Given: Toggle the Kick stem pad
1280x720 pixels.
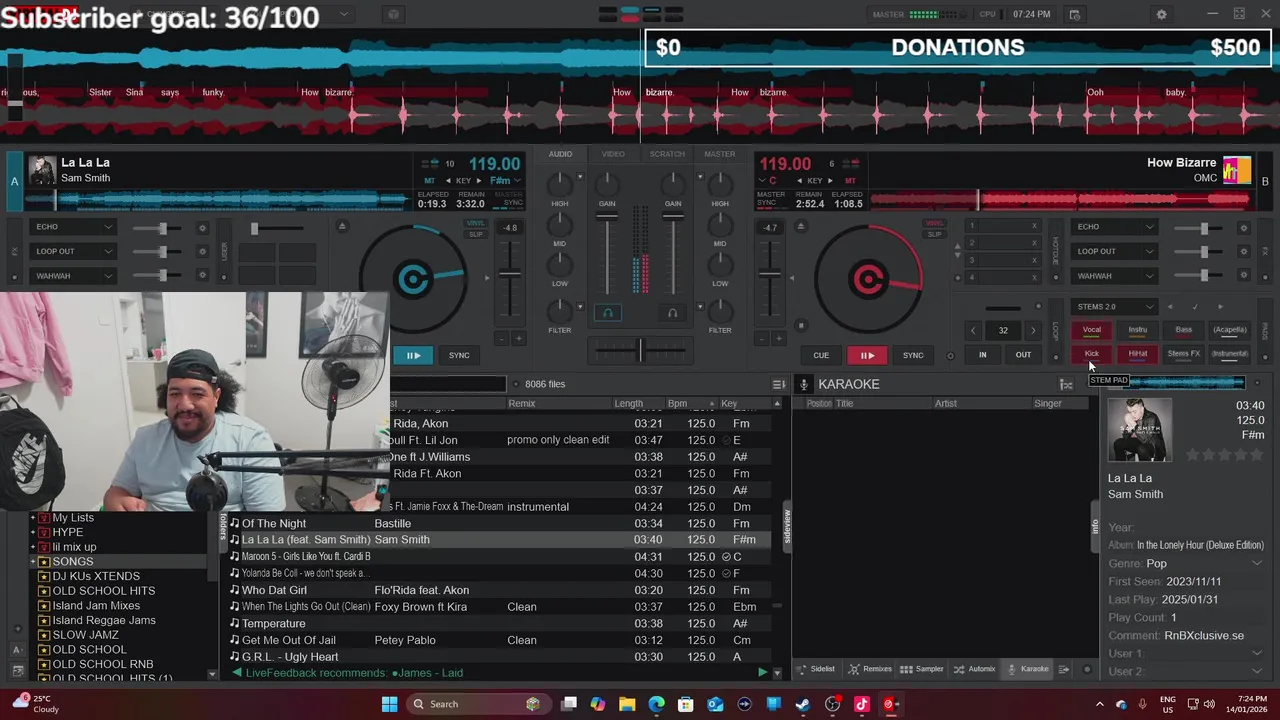Looking at the screenshot, I should pyautogui.click(x=1092, y=354).
